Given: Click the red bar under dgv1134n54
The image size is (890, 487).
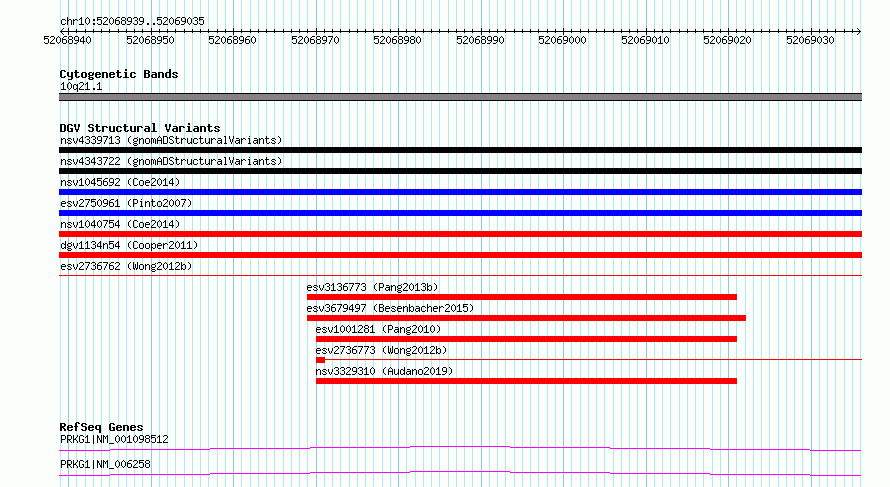Looking at the screenshot, I should point(460,255).
